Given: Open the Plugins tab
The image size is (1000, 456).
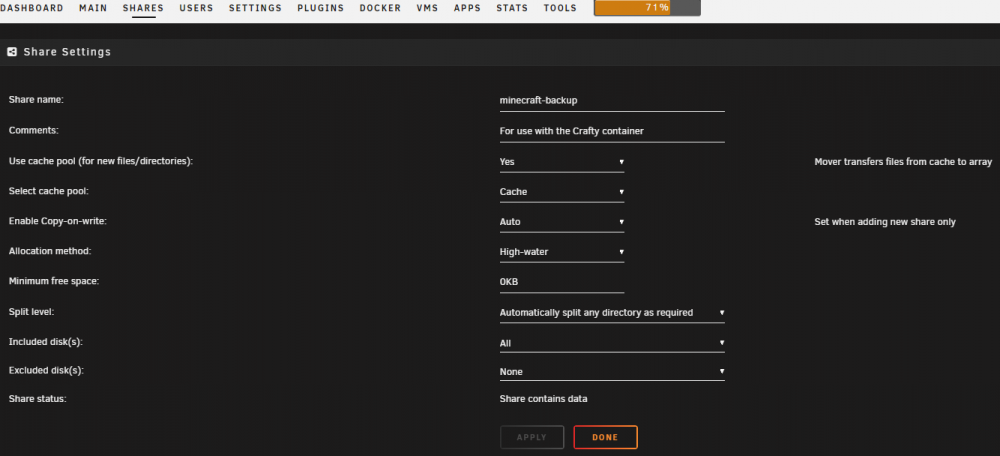Looking at the screenshot, I should pos(320,8).
